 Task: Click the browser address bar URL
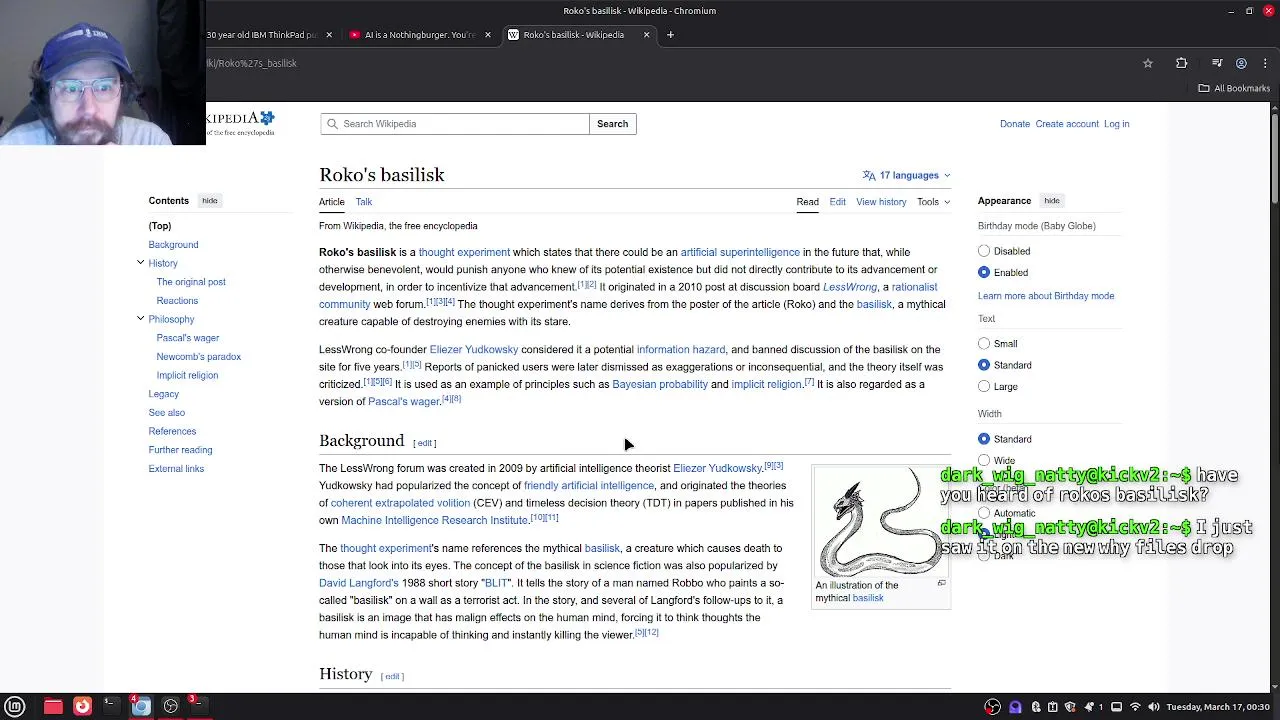coord(252,63)
